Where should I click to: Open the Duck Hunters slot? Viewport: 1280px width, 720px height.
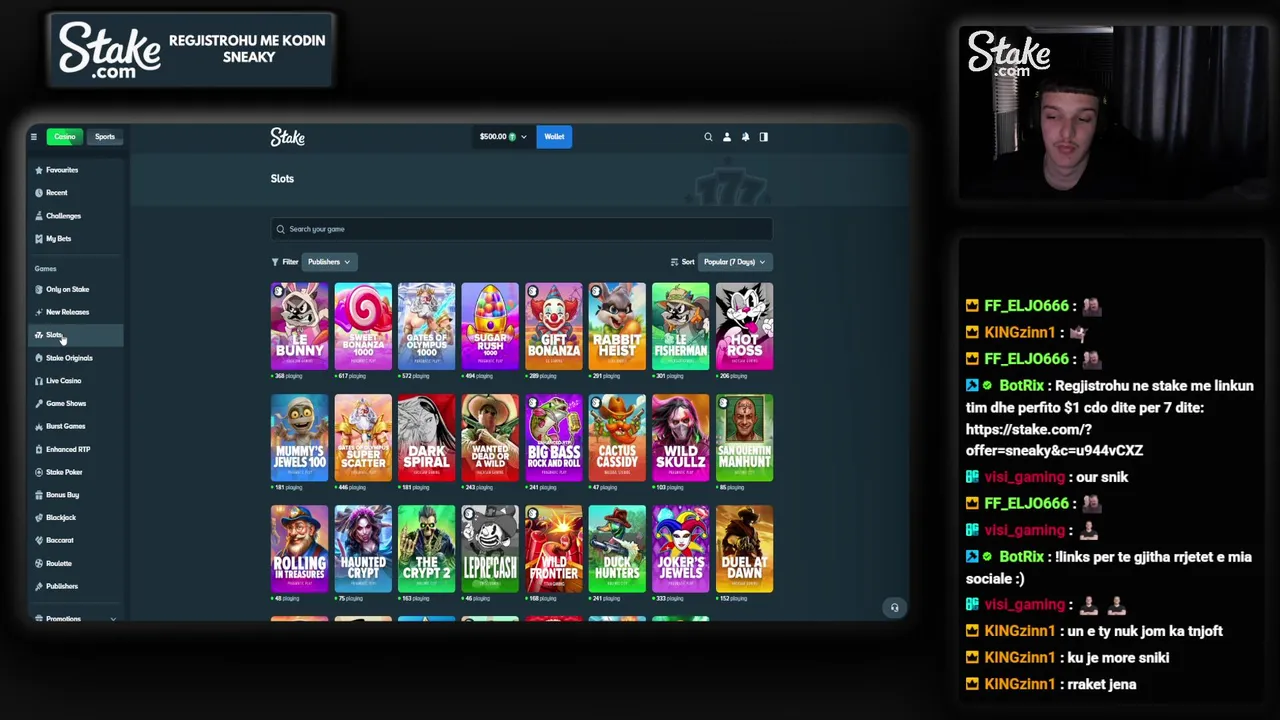(617, 549)
